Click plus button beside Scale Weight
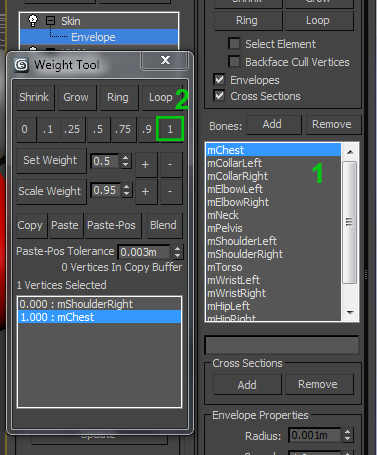The image size is (377, 455). [x=146, y=191]
